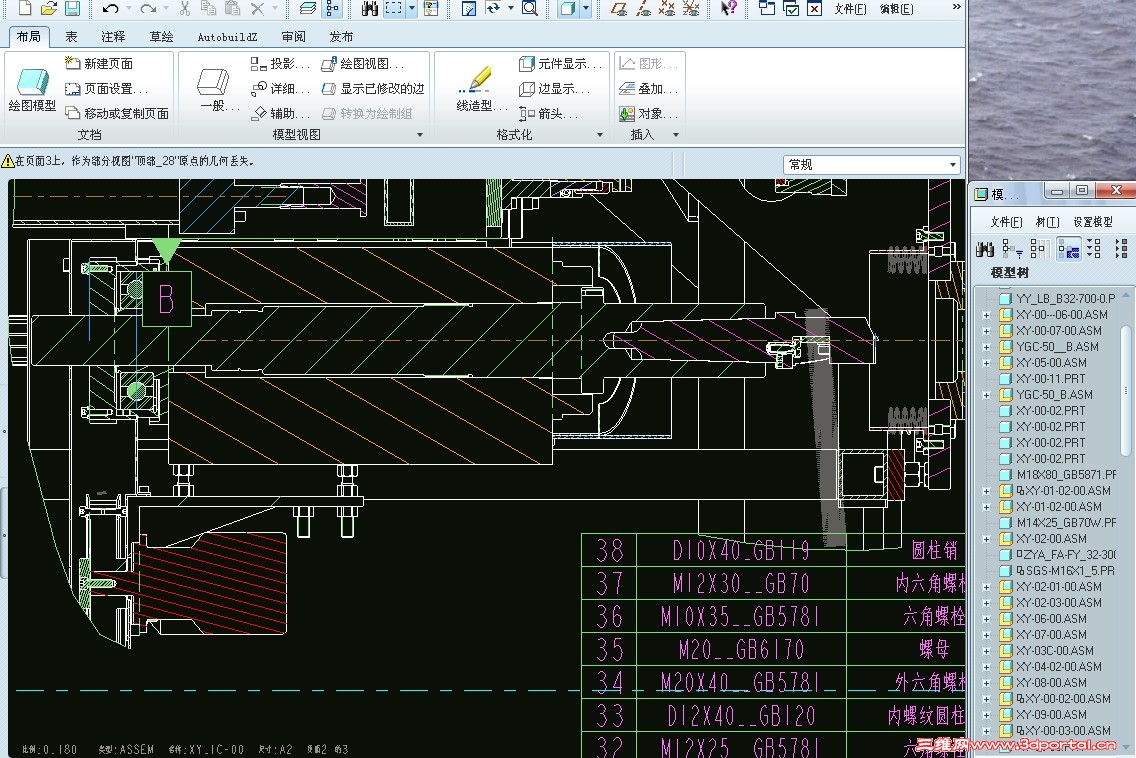Toggle the highlighted tree view mode icon
The image size is (1136, 758).
coord(1067,248)
